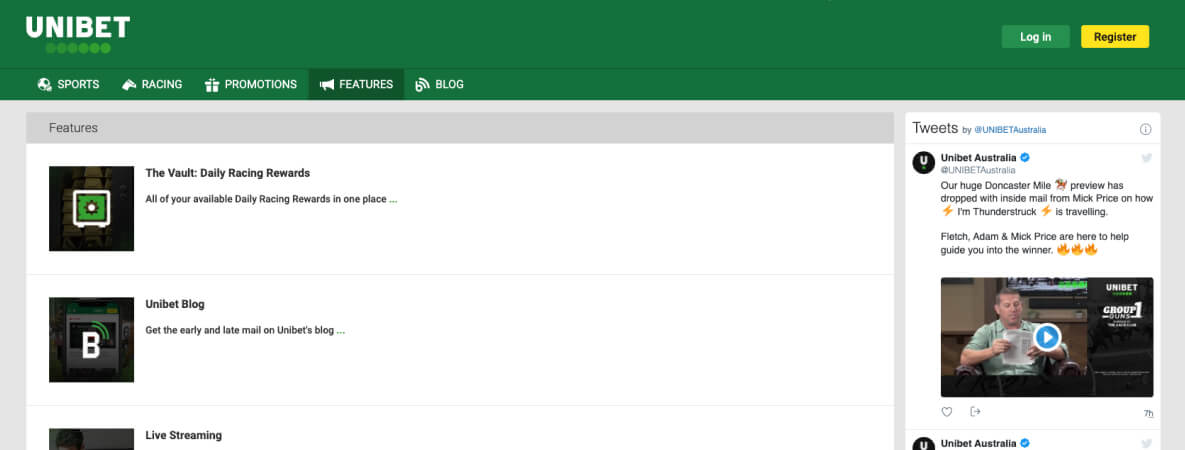The image size is (1185, 450).
Task: Click the Racing horse icon
Action: click(x=129, y=85)
